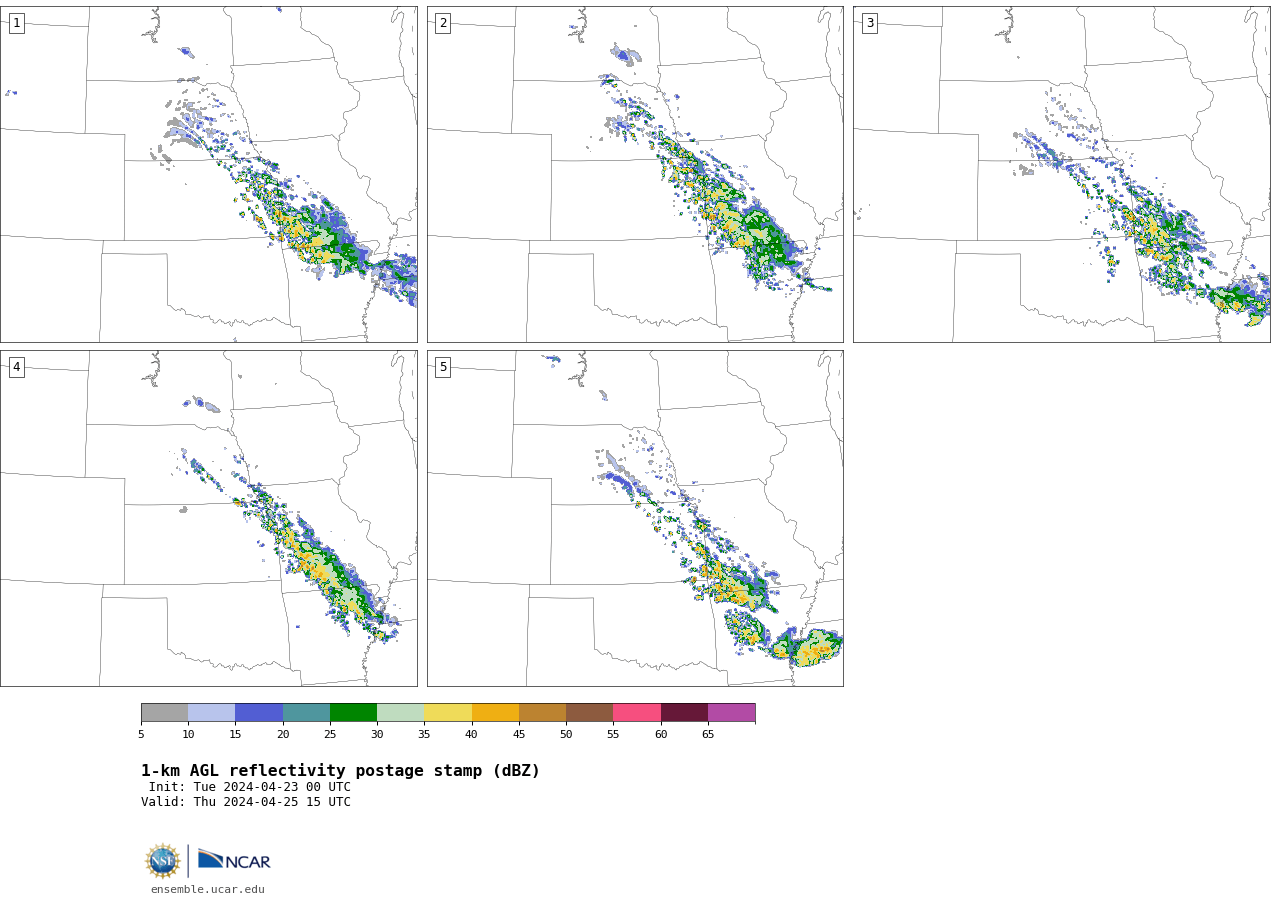Click the brown 50-55 dBZ swatch
The height and width of the screenshot is (901, 1280).
590,713
